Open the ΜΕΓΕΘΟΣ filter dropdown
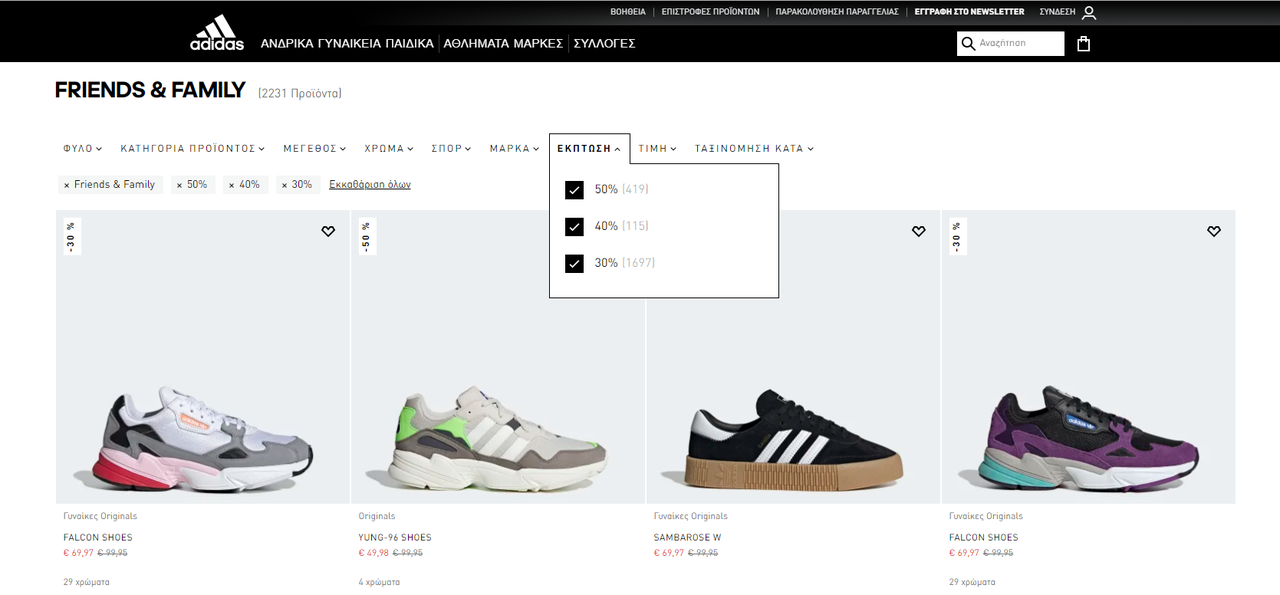Image resolution: width=1280 pixels, height=595 pixels. (x=315, y=148)
